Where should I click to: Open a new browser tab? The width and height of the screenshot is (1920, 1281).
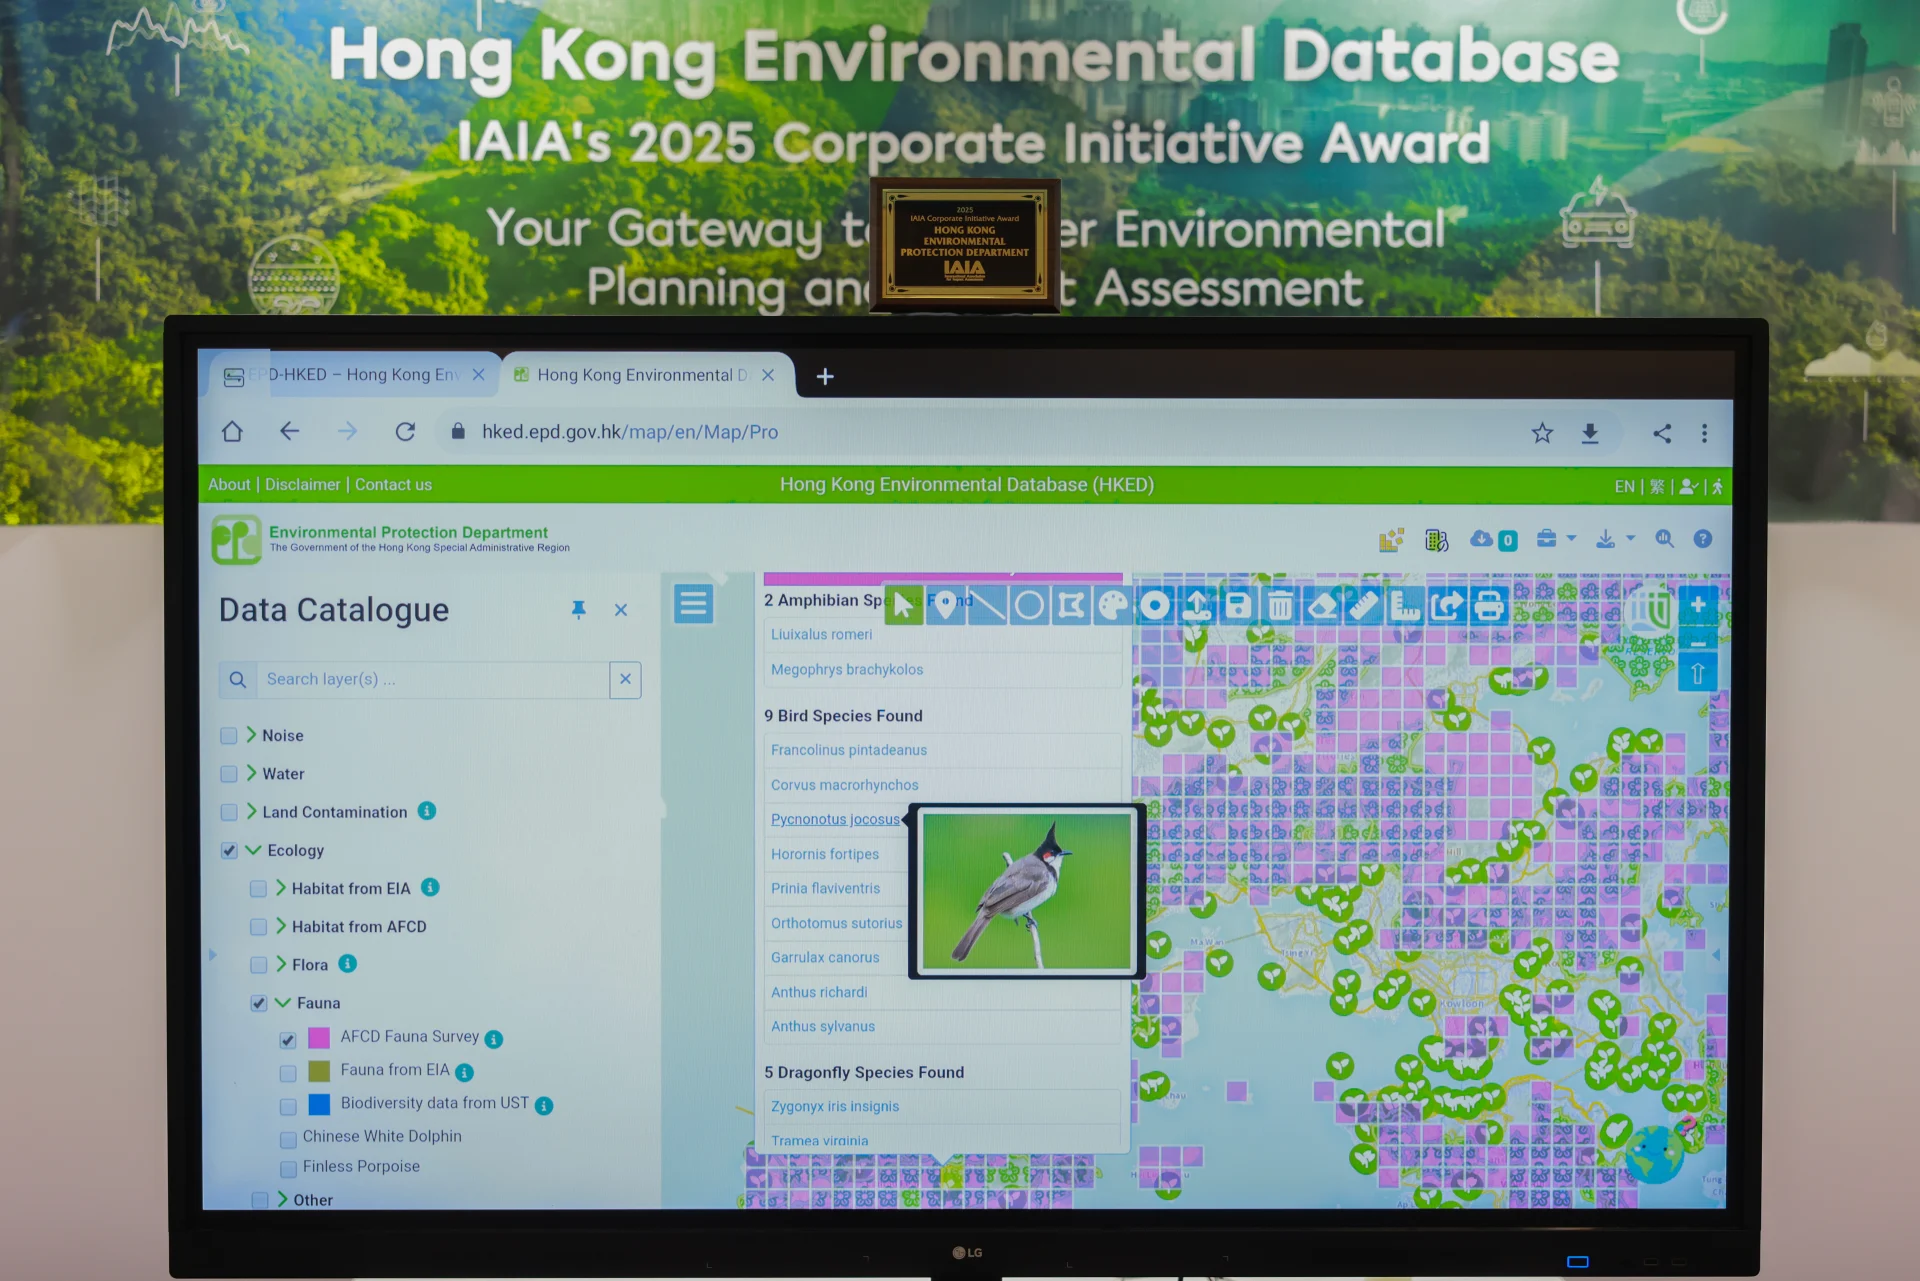pos(825,377)
